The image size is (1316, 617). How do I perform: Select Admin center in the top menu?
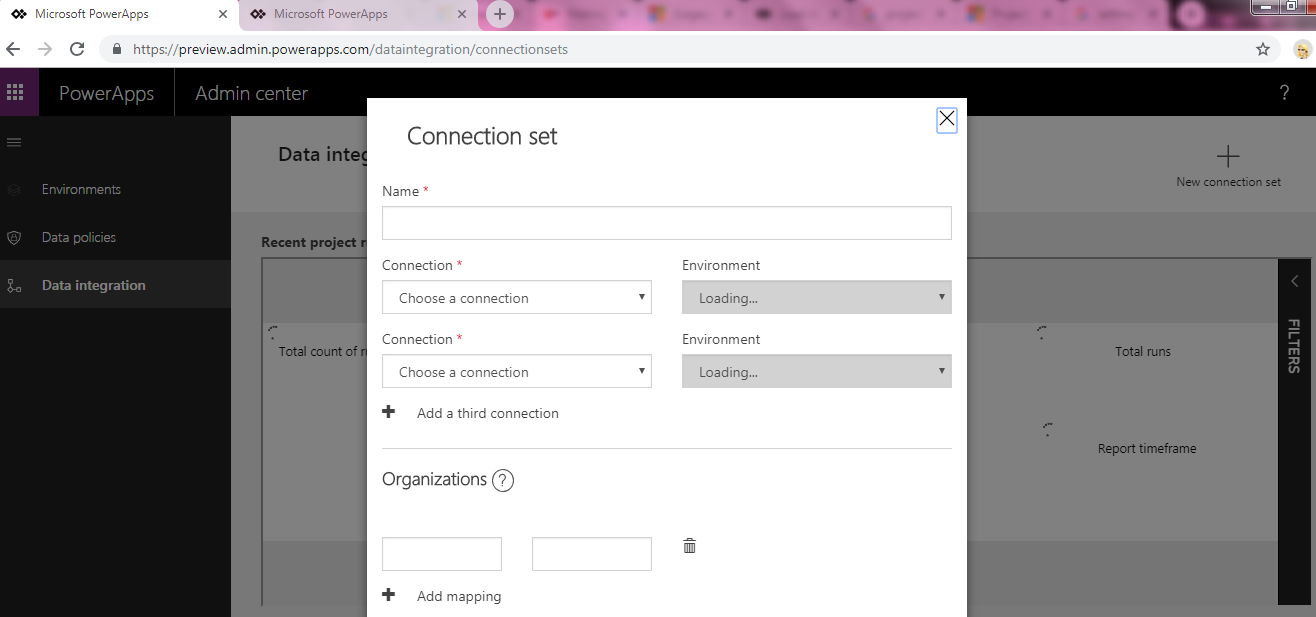click(x=251, y=92)
